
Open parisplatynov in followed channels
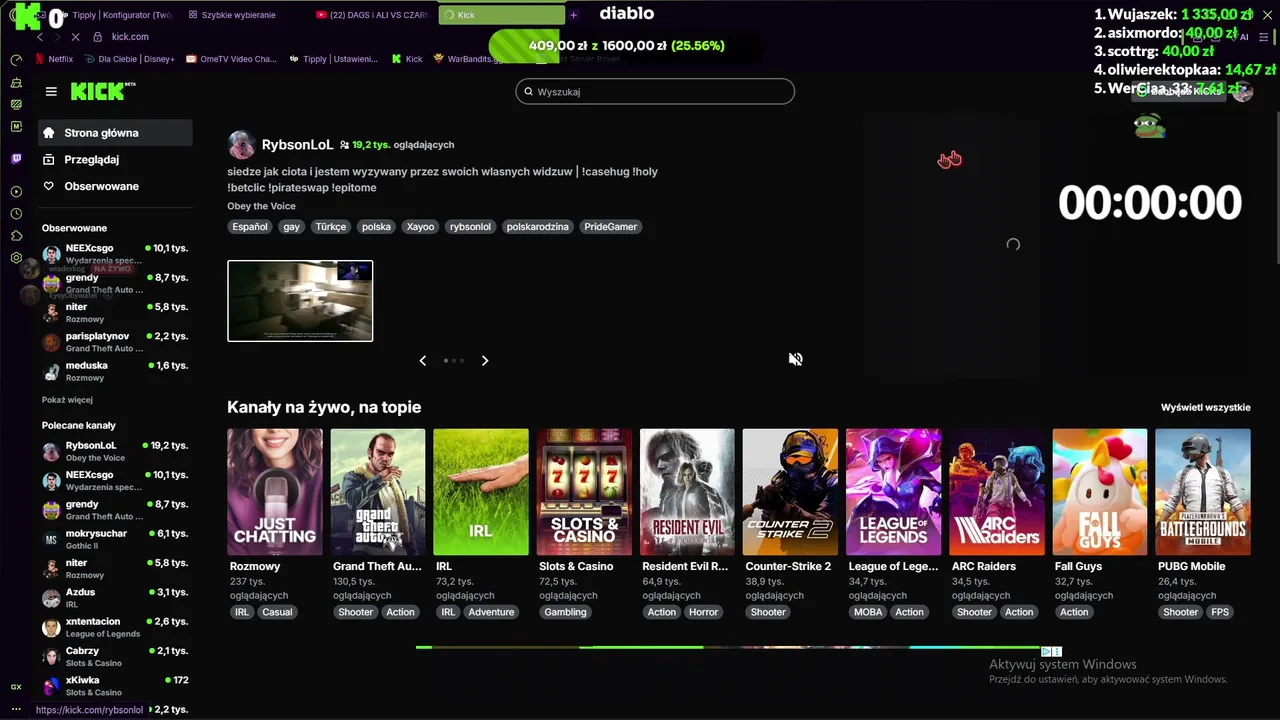(x=115, y=342)
